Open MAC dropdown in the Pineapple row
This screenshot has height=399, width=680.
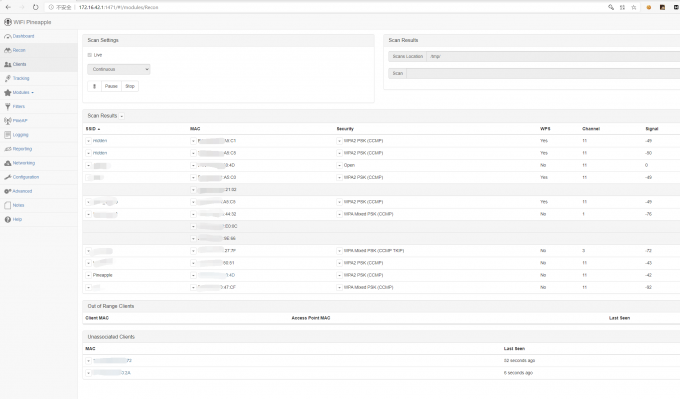[193, 275]
